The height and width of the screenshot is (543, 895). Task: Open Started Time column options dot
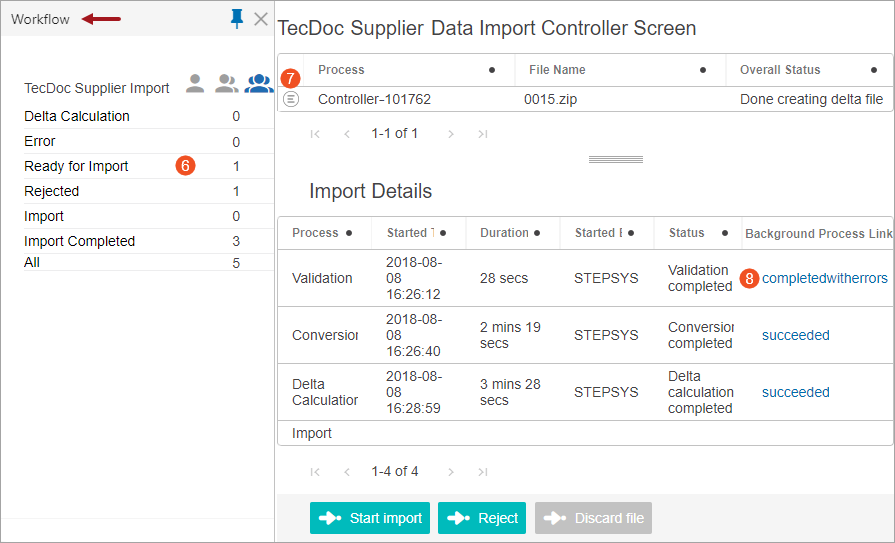coord(443,232)
